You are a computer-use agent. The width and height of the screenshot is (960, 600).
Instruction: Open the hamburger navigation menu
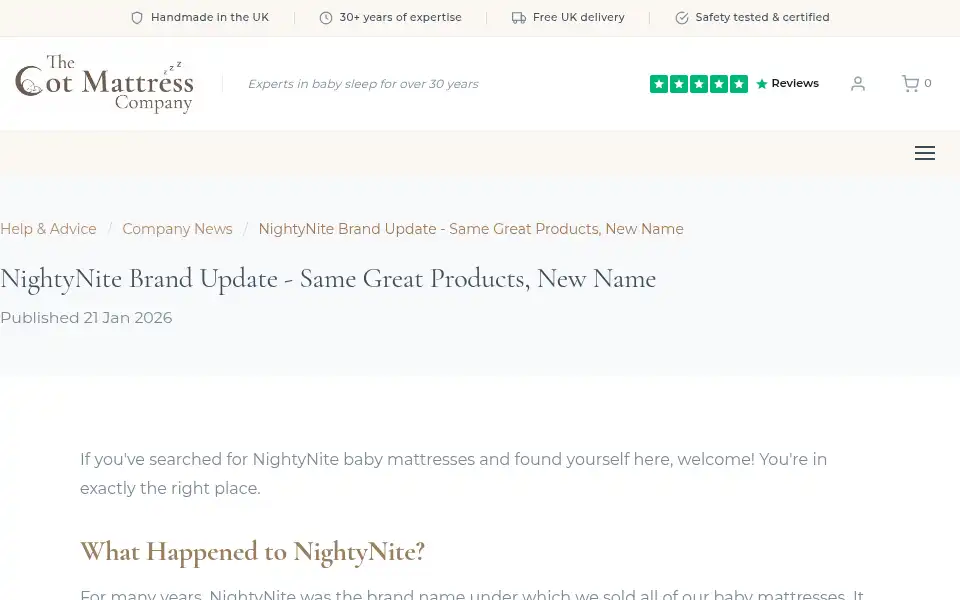(924, 153)
